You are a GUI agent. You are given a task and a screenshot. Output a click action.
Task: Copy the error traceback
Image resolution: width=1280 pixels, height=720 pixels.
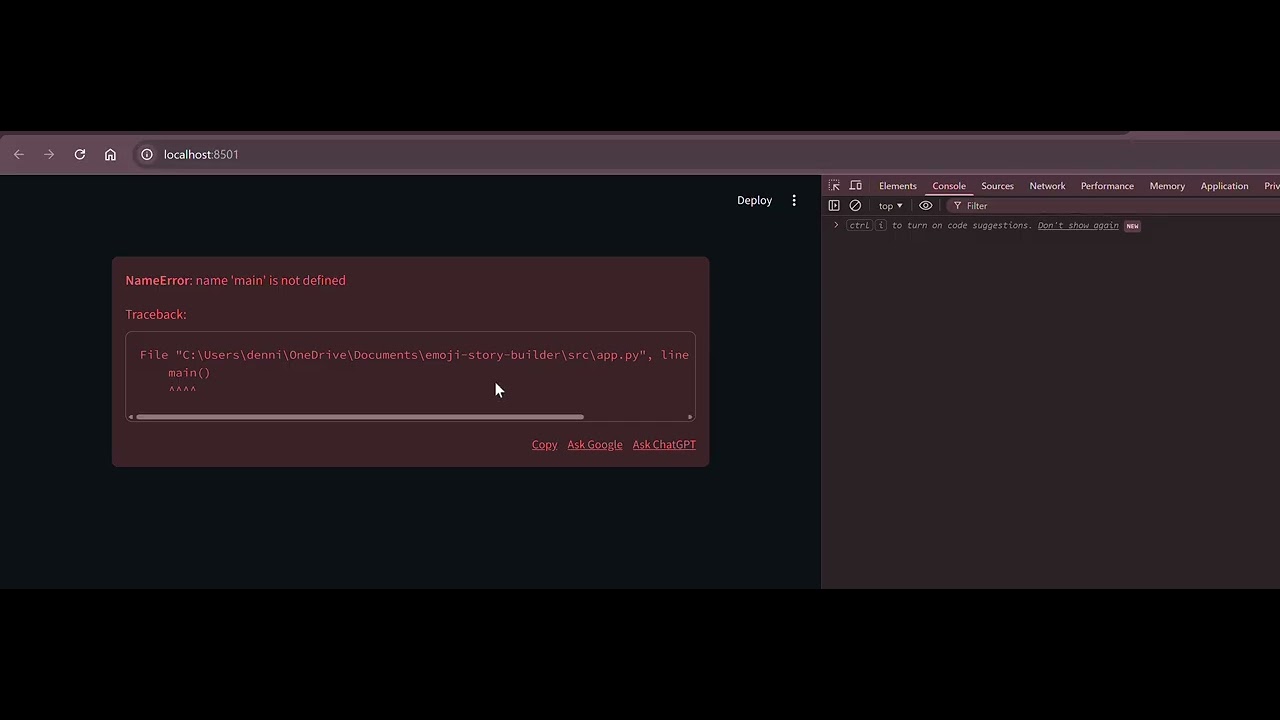[x=544, y=445]
